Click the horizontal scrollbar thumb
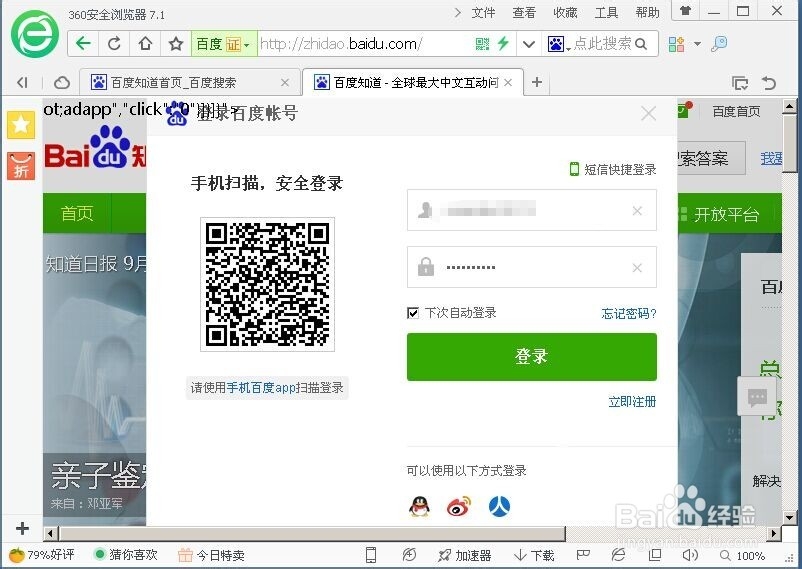 (x=313, y=534)
